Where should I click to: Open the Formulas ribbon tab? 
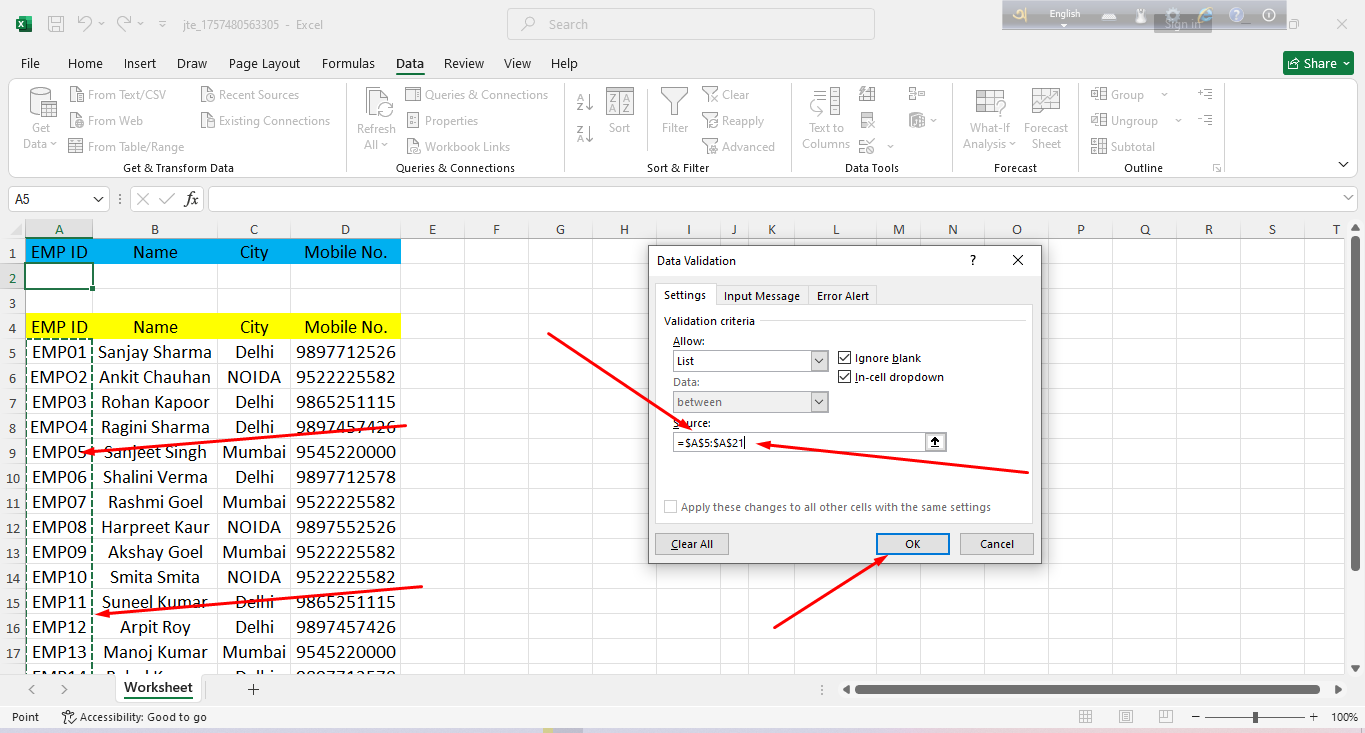(348, 63)
